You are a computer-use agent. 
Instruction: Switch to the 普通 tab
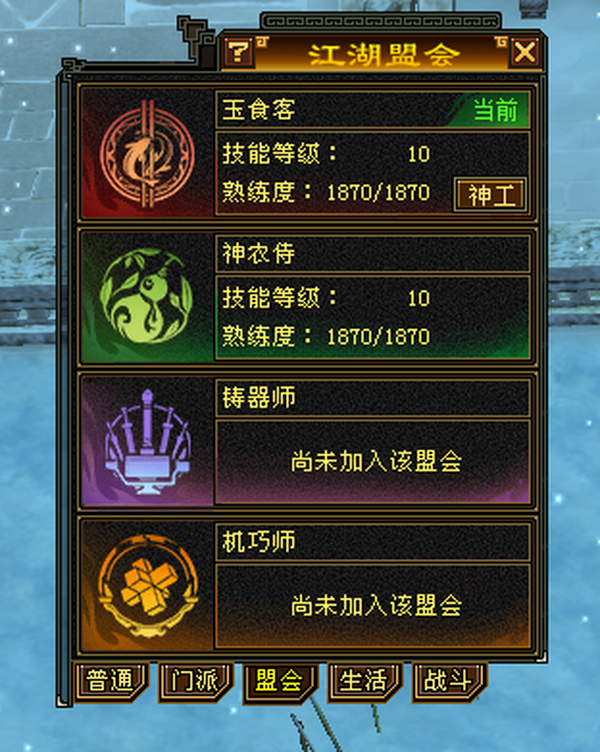(x=110, y=681)
